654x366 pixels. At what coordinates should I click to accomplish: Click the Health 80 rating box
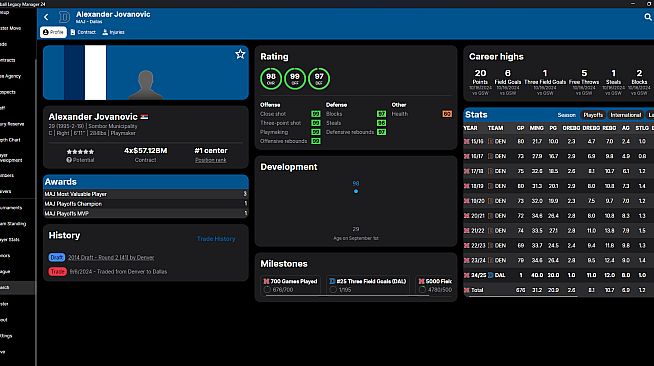pos(447,114)
